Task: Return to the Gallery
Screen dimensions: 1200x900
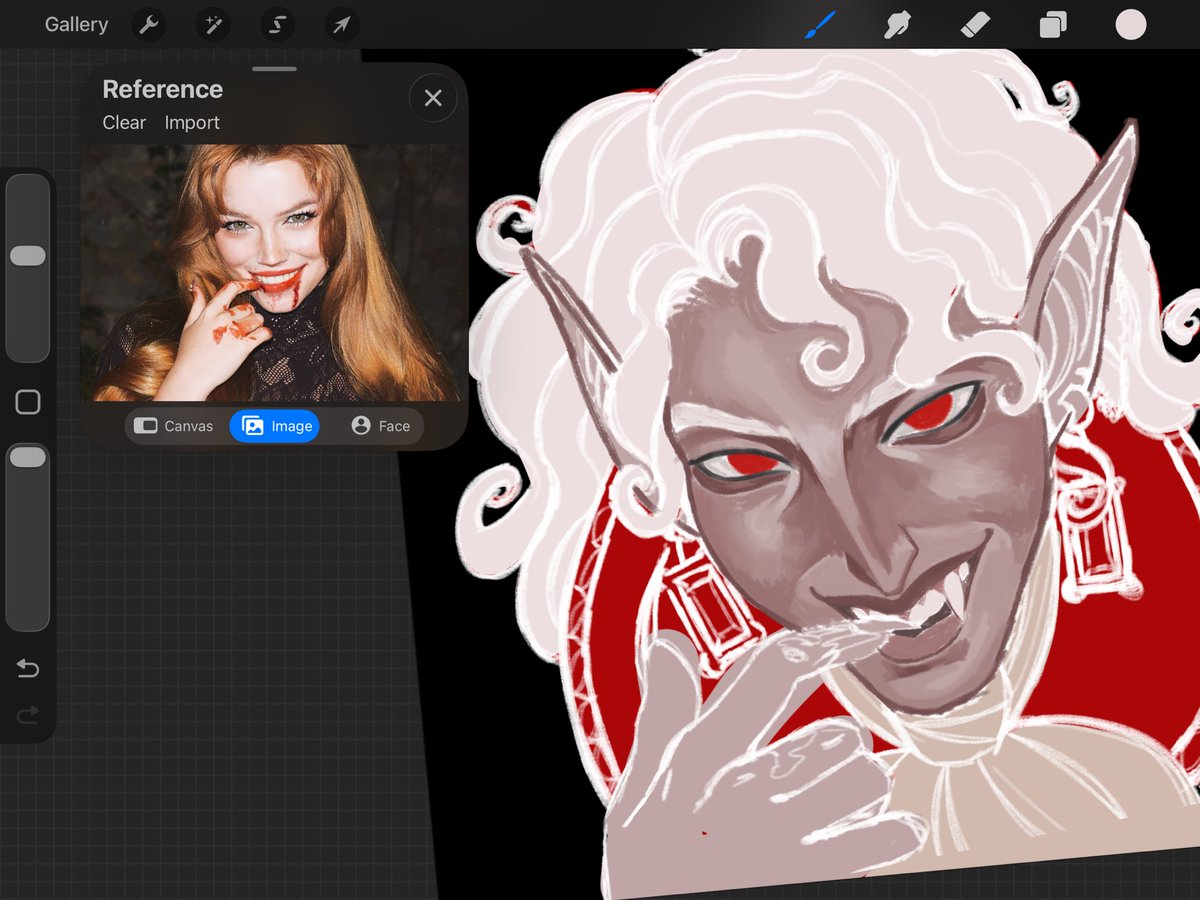Action: (x=76, y=25)
